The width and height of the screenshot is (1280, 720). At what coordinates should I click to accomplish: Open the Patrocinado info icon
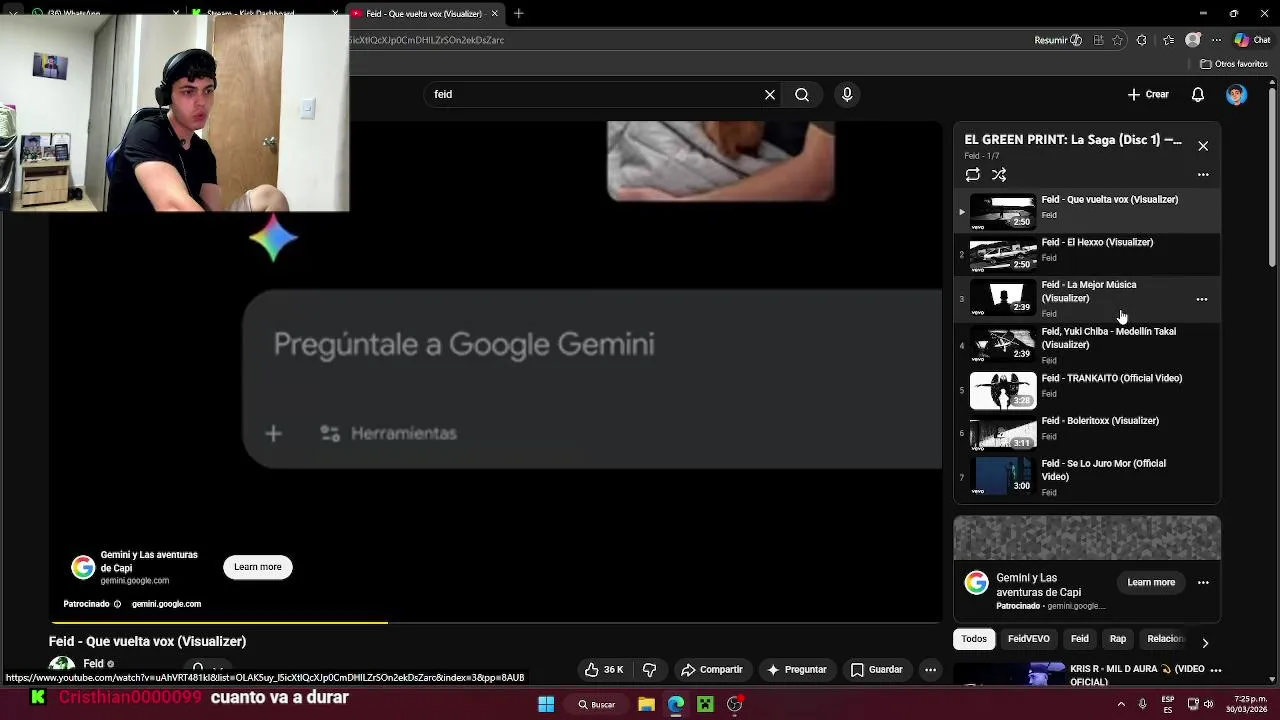point(117,604)
